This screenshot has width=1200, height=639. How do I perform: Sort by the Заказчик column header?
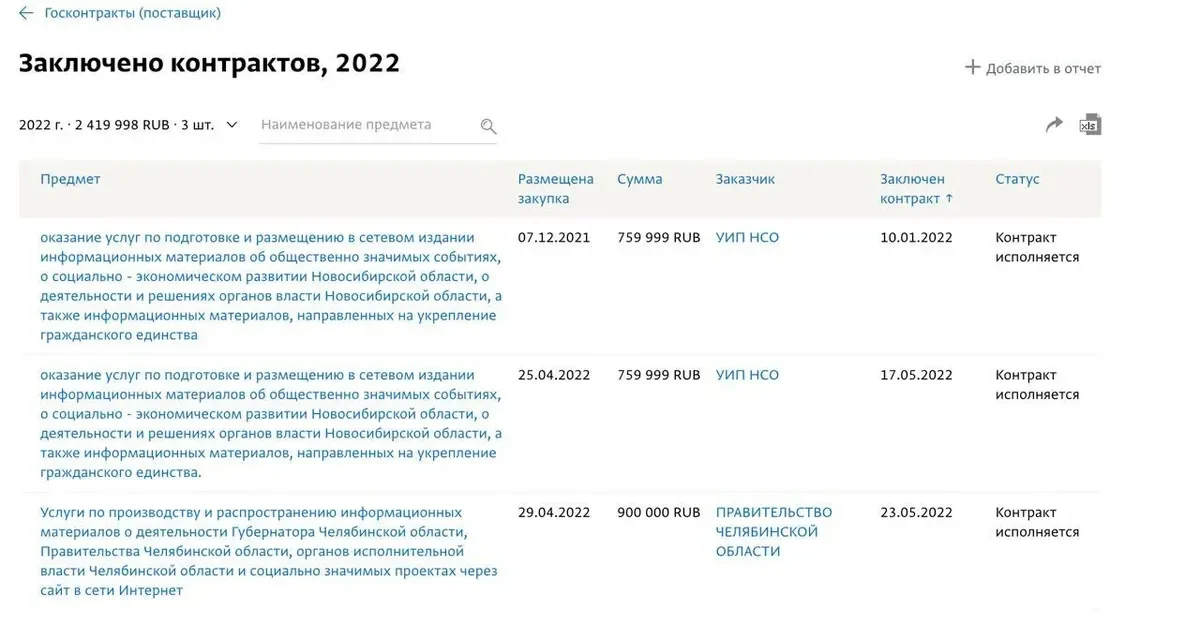click(x=745, y=179)
